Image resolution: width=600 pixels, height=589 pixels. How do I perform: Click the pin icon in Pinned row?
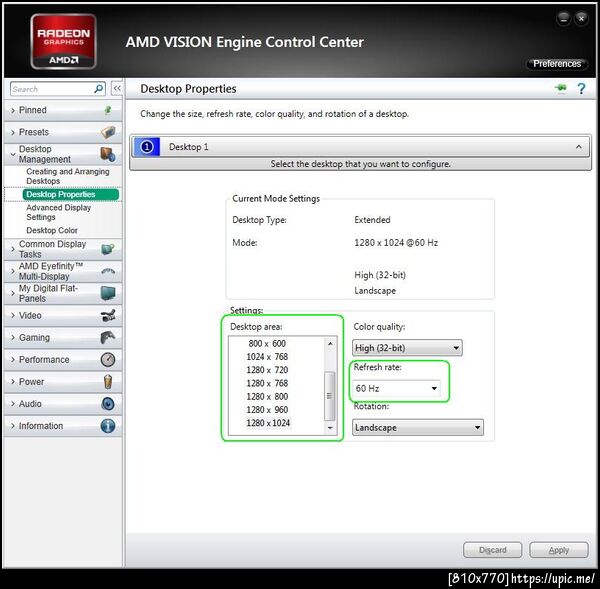(x=108, y=110)
